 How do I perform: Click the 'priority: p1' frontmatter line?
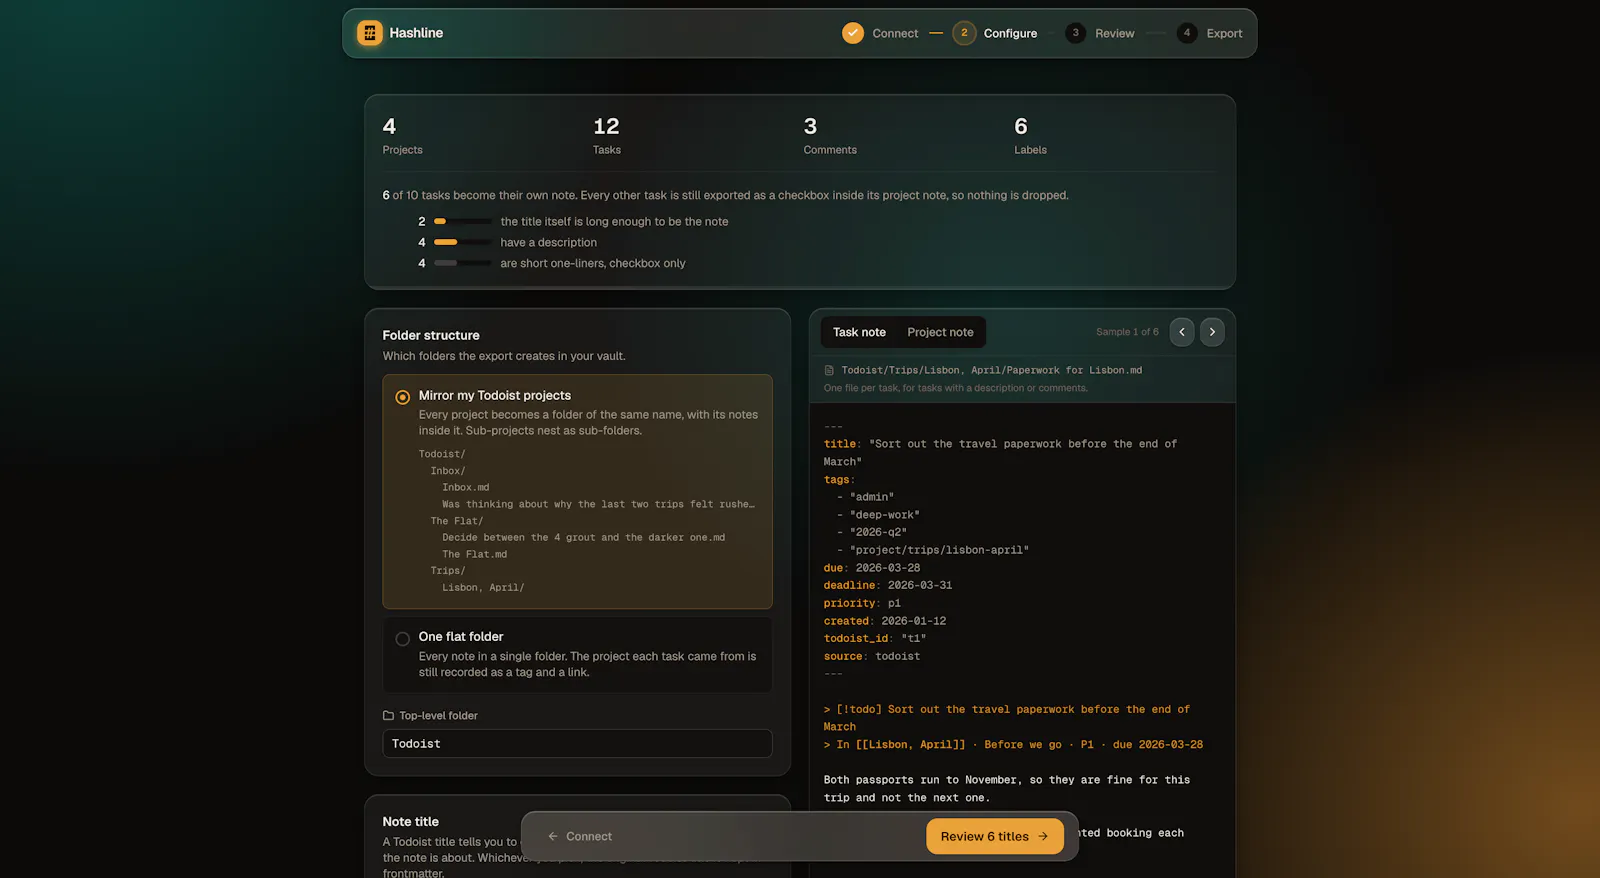pyautogui.click(x=862, y=604)
